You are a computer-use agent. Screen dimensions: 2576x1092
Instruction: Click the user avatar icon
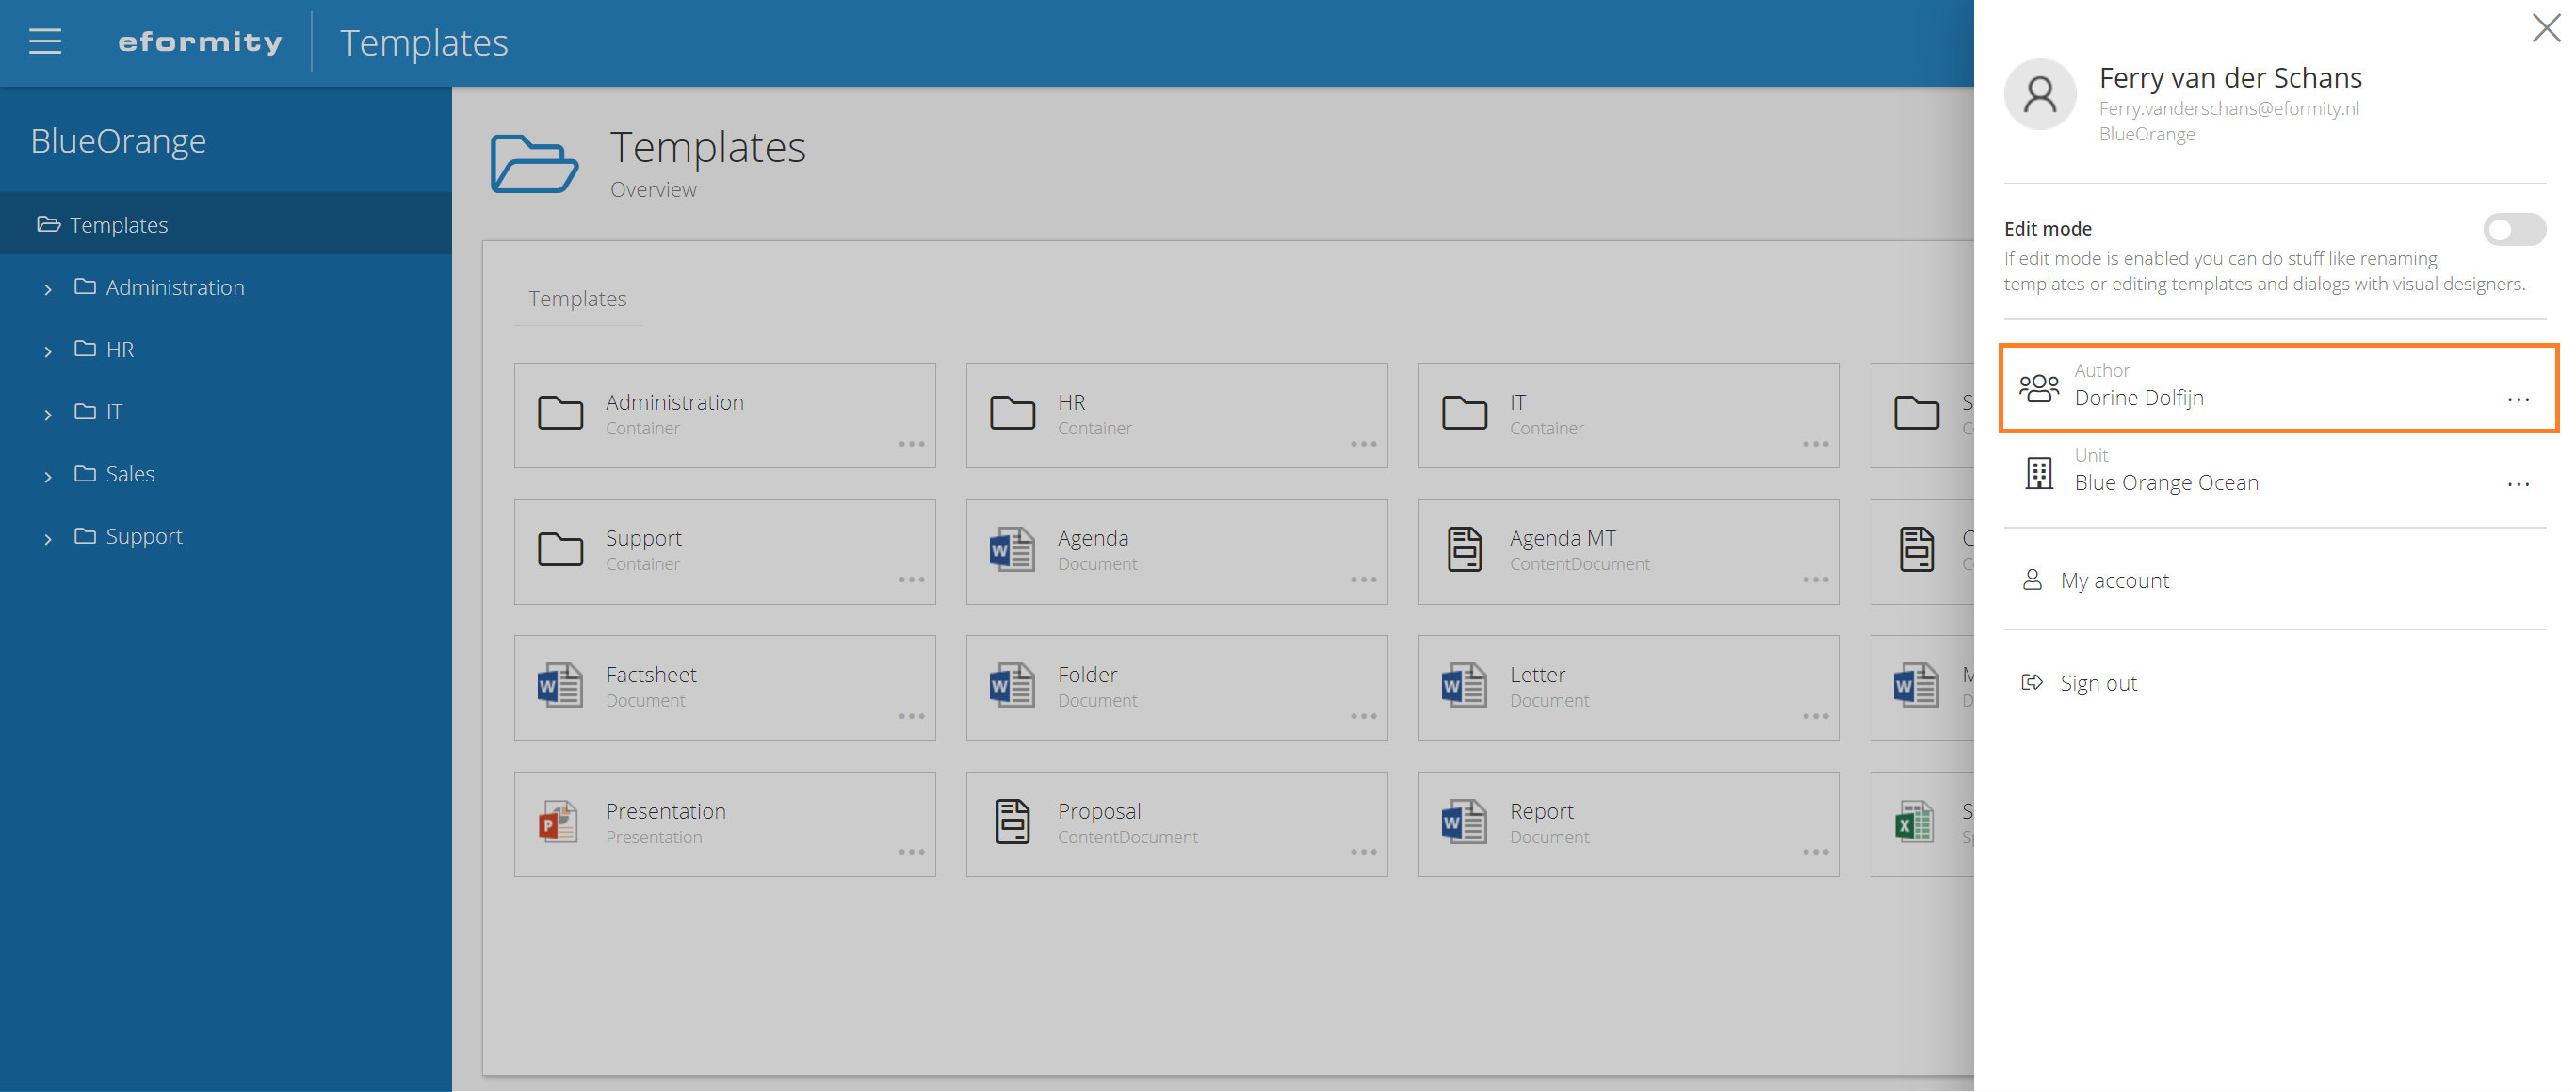coord(2039,94)
